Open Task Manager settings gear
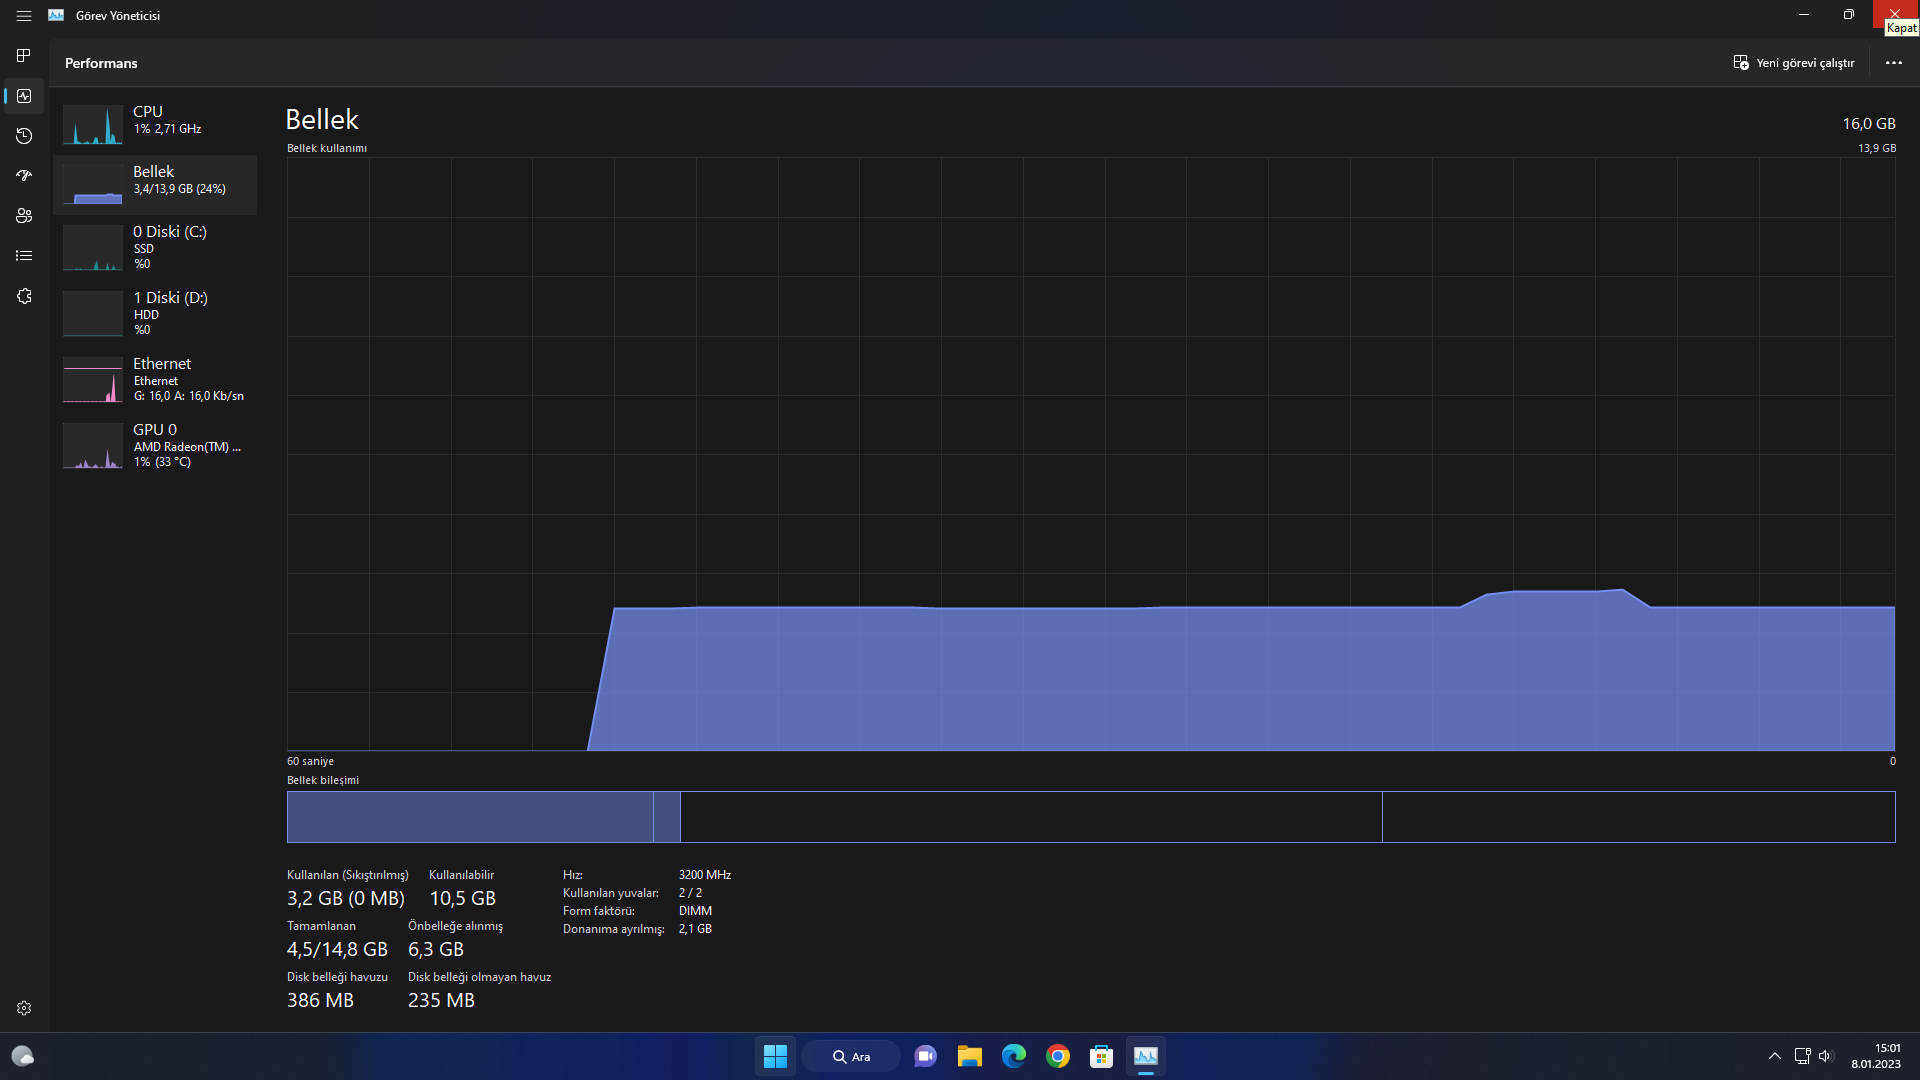1920x1080 pixels. pos(24,1008)
